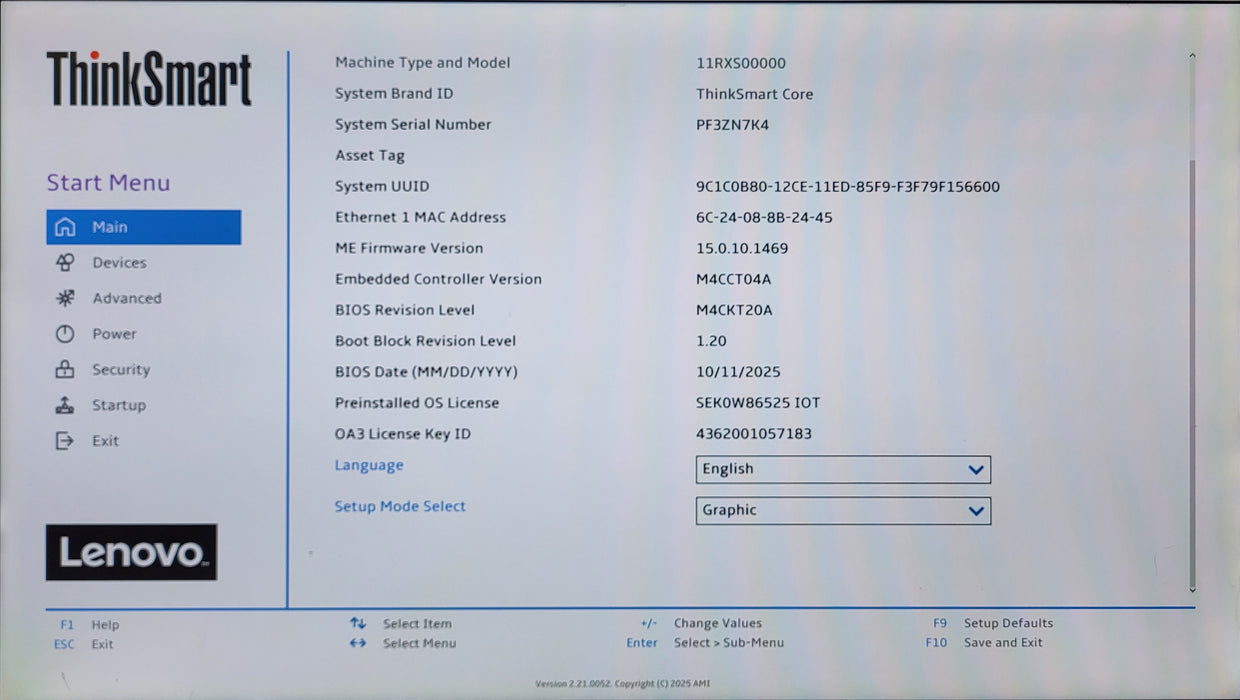Click BIOS date 10/11/2025
1240x700 pixels.
[738, 372]
